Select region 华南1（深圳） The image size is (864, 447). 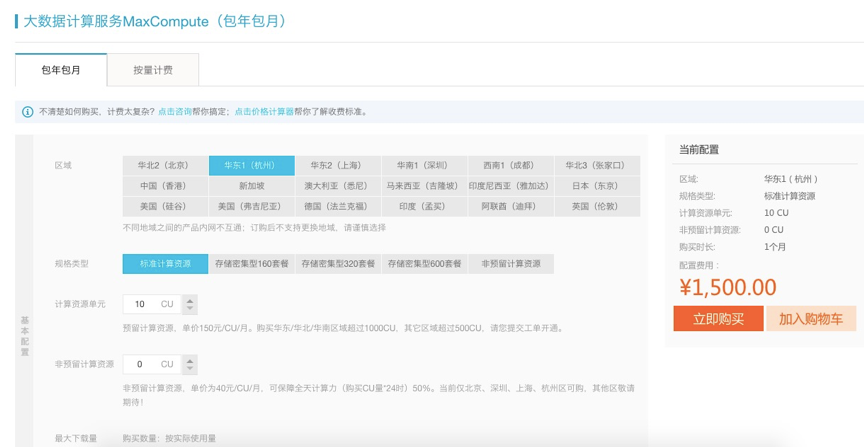(424, 165)
